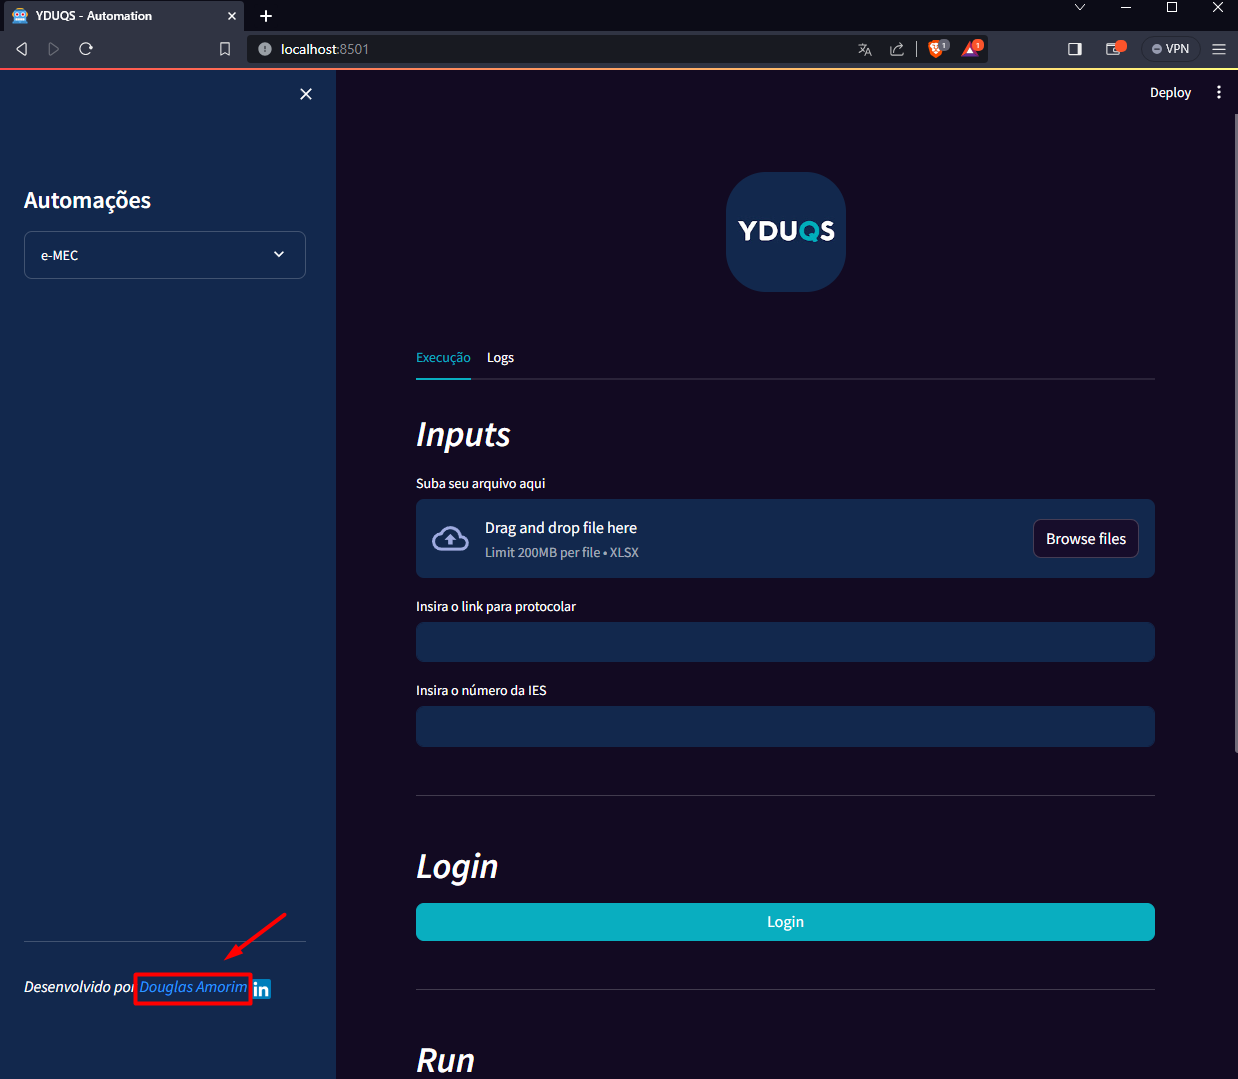1238x1079 pixels.
Task: Click the Browse files button
Action: (1086, 539)
